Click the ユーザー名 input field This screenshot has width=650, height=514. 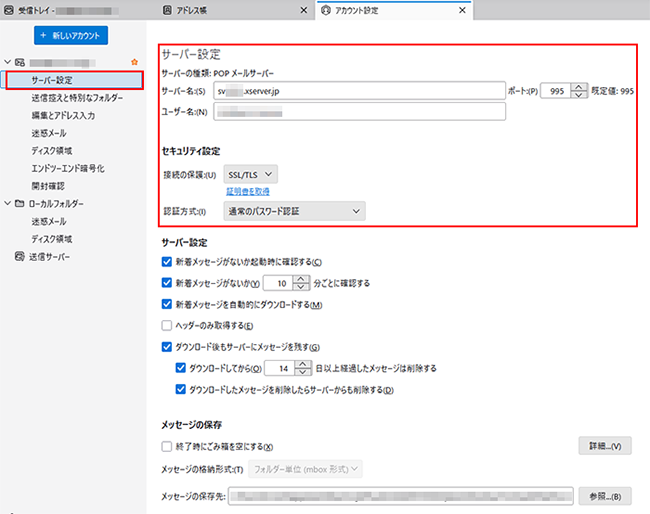point(359,112)
